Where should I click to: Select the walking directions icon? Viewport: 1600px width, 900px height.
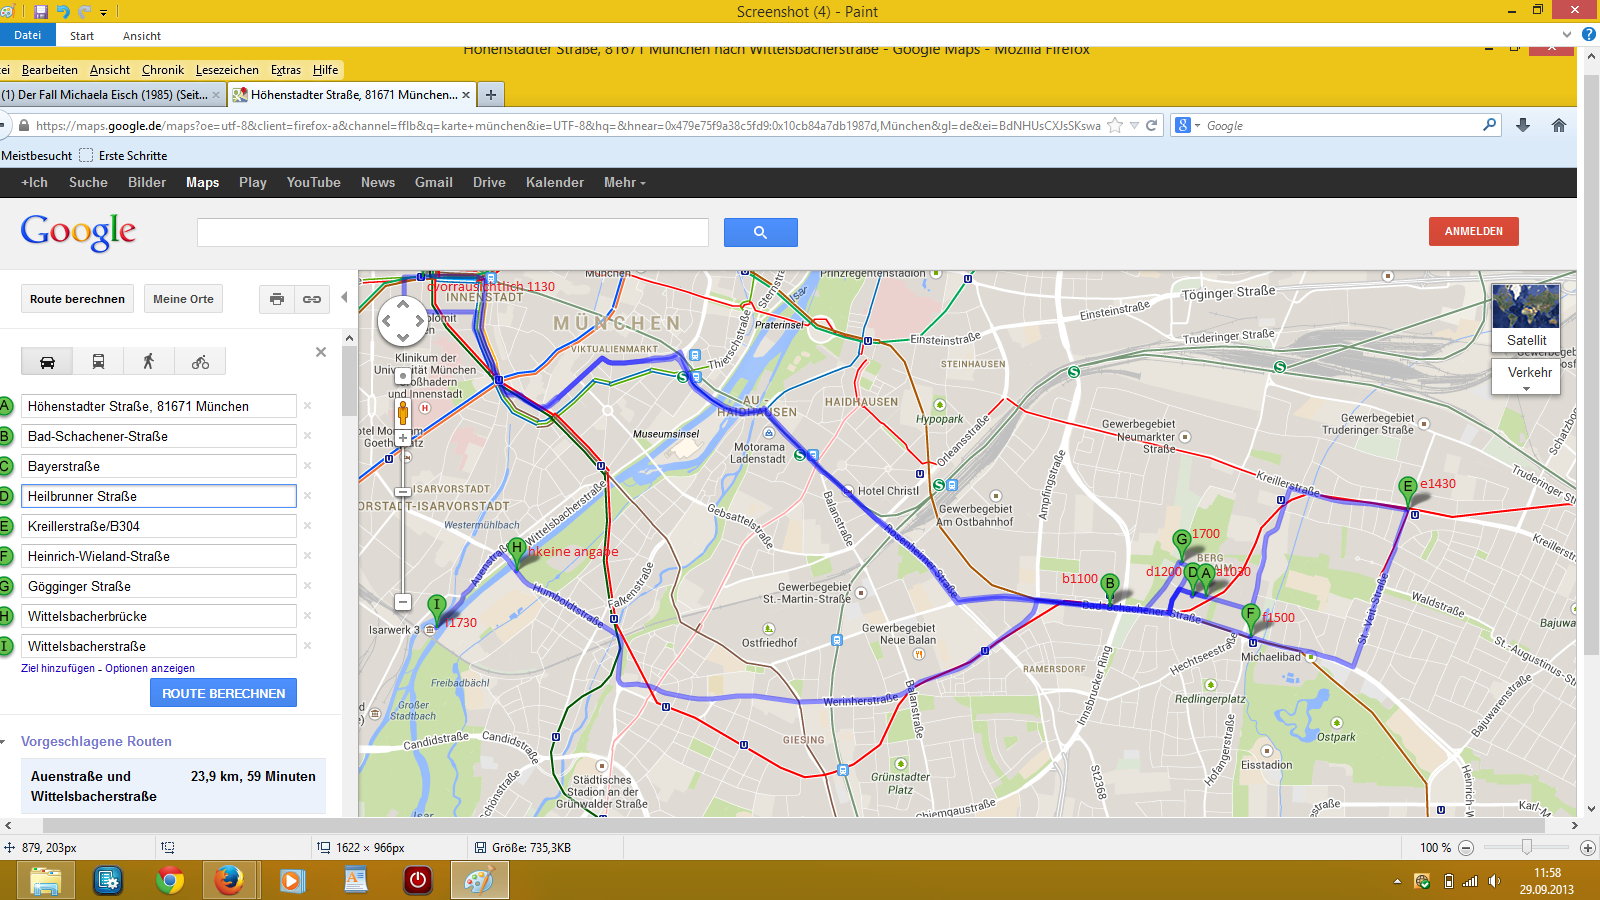tap(149, 362)
